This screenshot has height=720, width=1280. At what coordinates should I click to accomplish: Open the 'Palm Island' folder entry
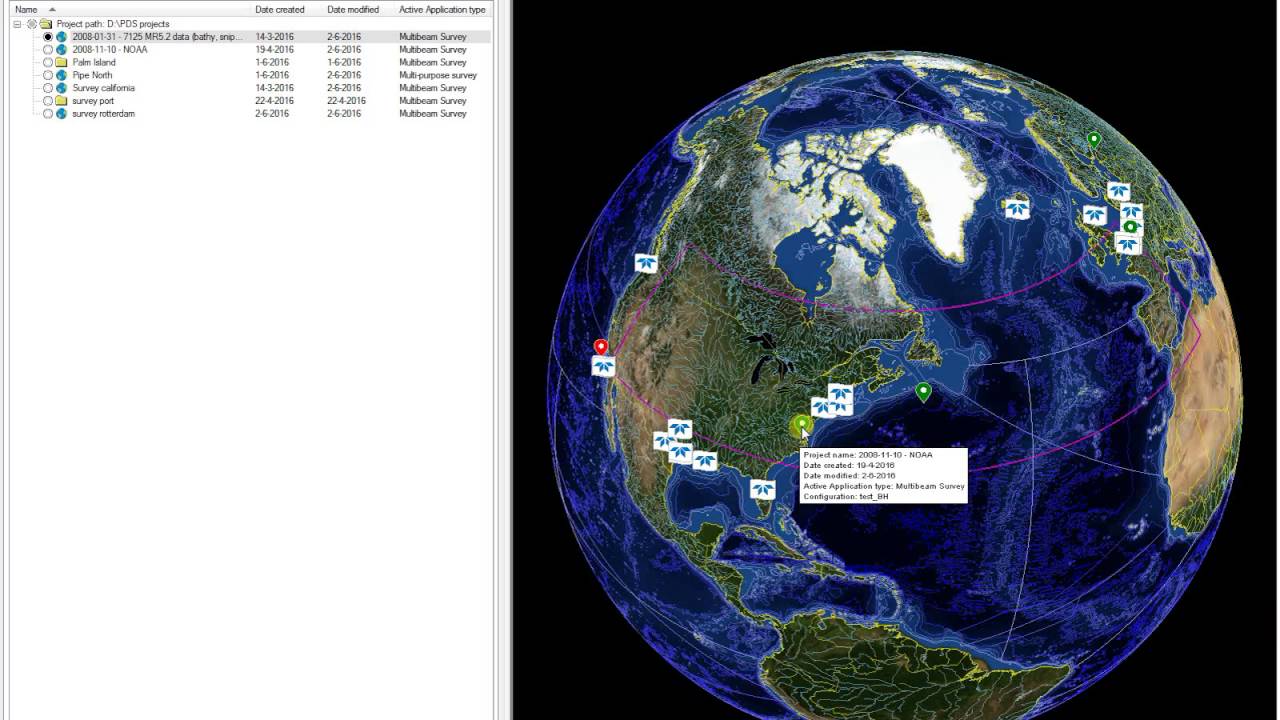pos(94,62)
